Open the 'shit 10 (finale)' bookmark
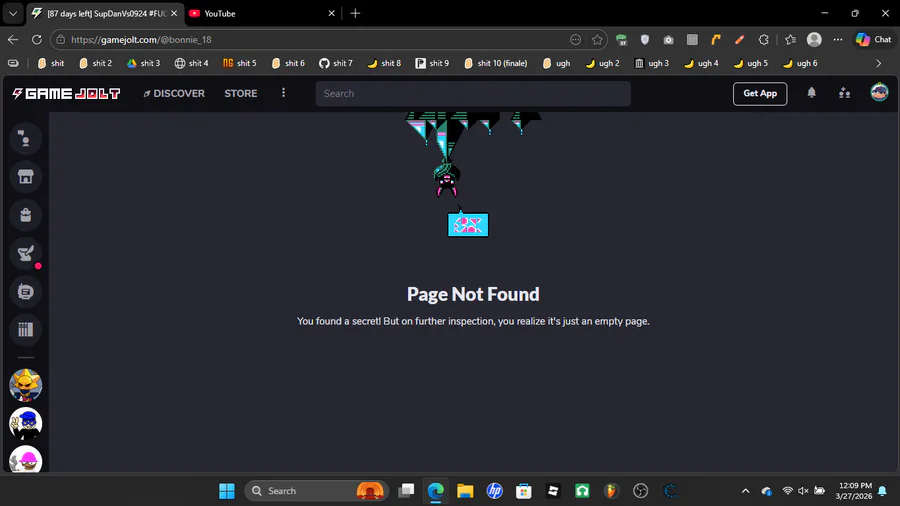The width and height of the screenshot is (900, 506). (496, 63)
